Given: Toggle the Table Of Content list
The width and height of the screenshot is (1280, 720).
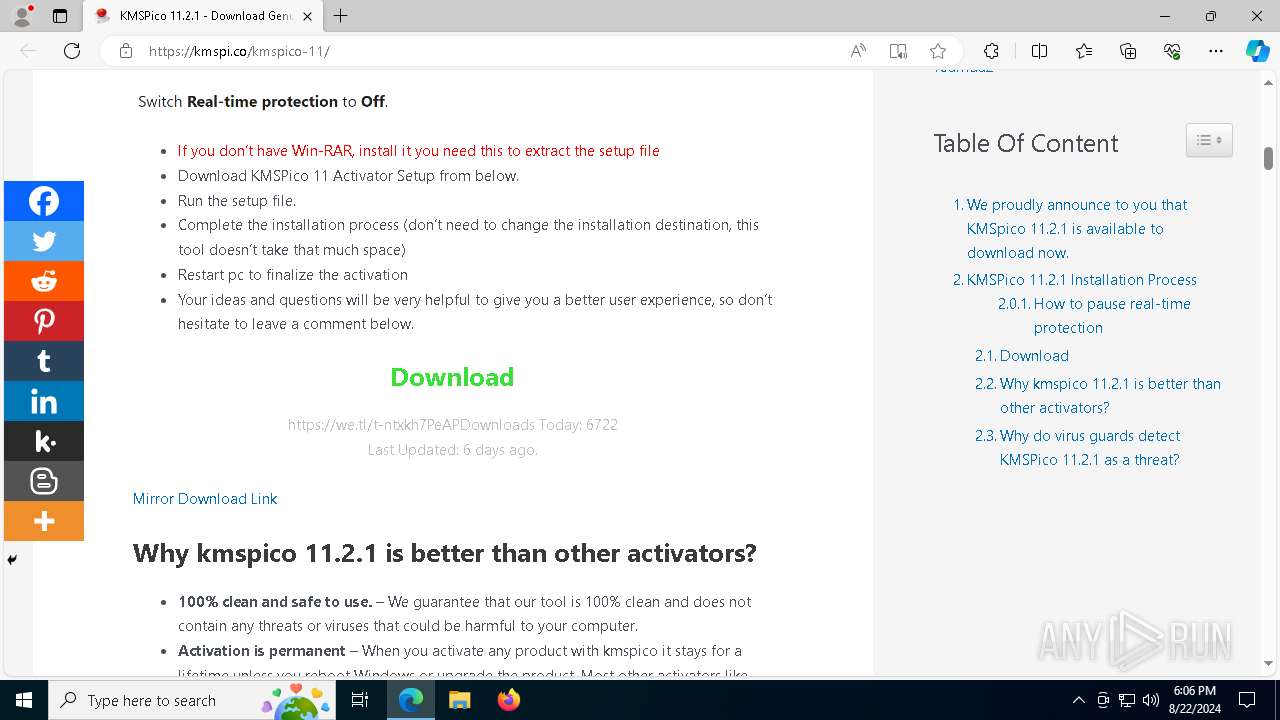Looking at the screenshot, I should click(x=1209, y=140).
